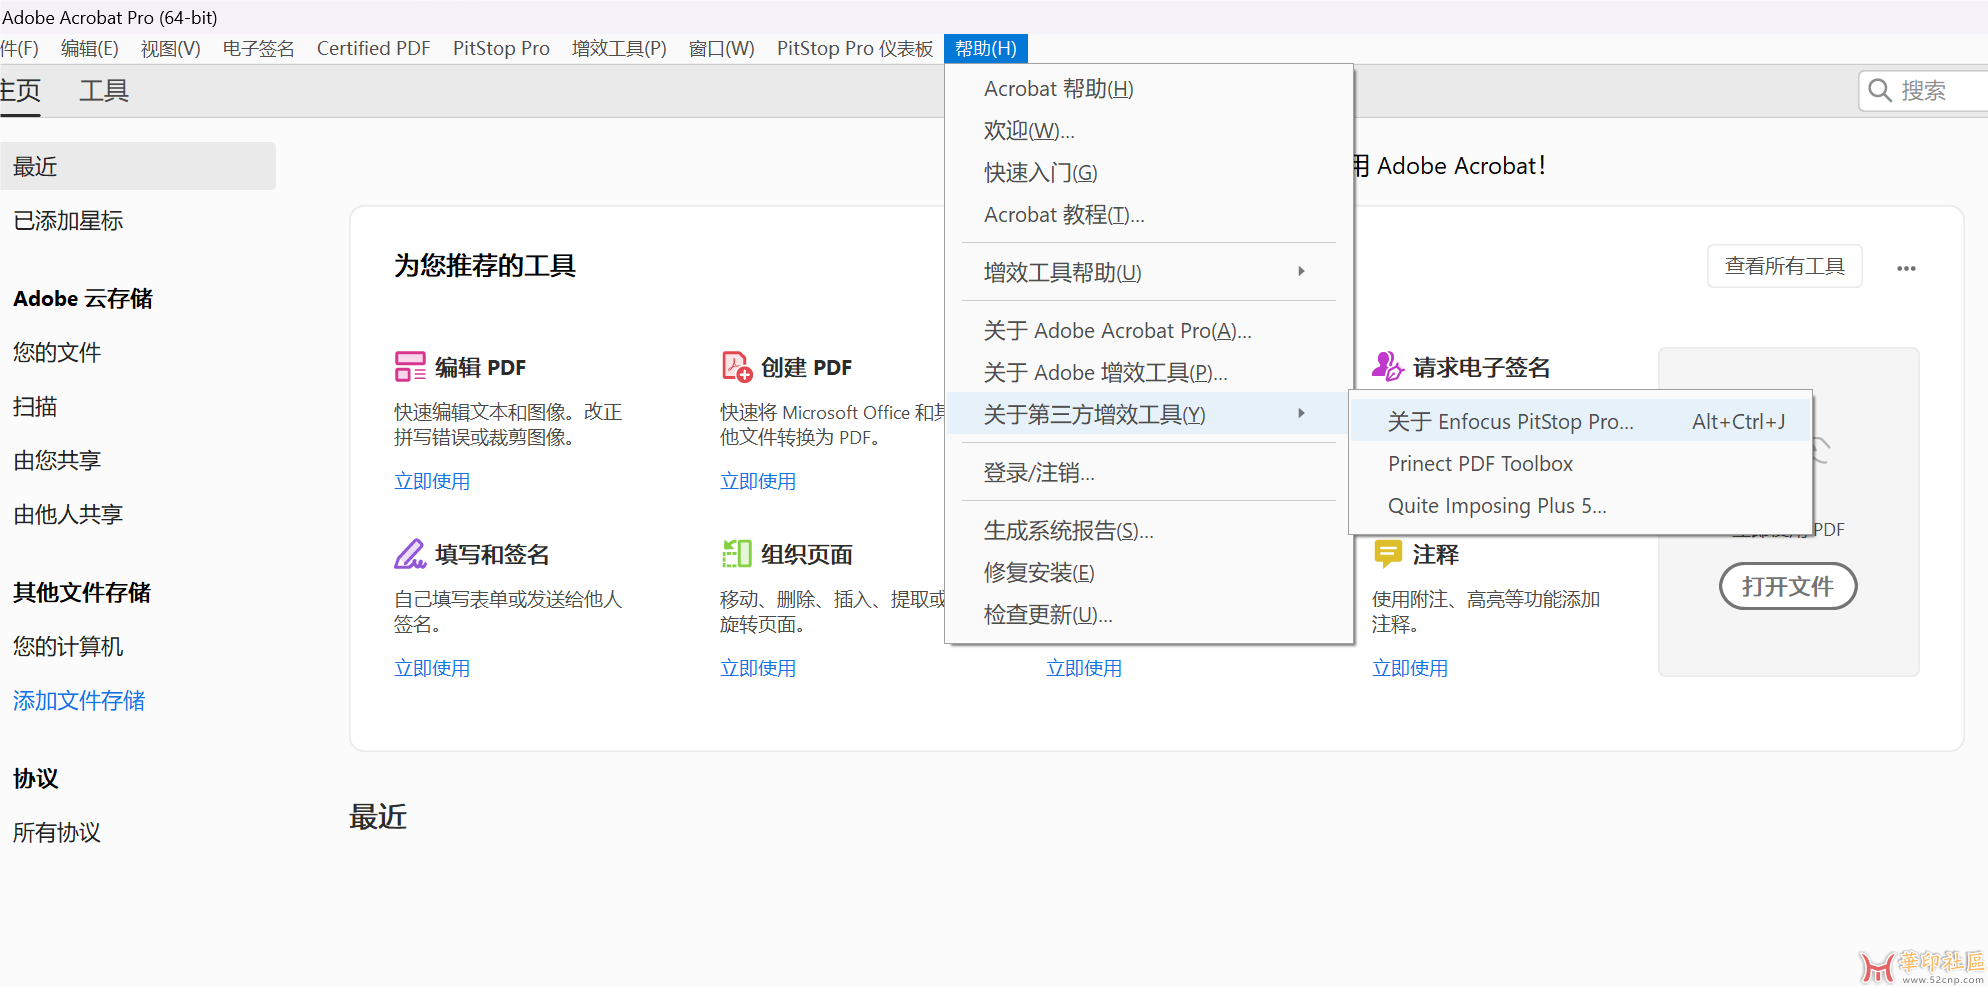The image size is (1988, 987).
Task: Choose 欢迎(W)... menu entry
Action: pyautogui.click(x=1149, y=131)
